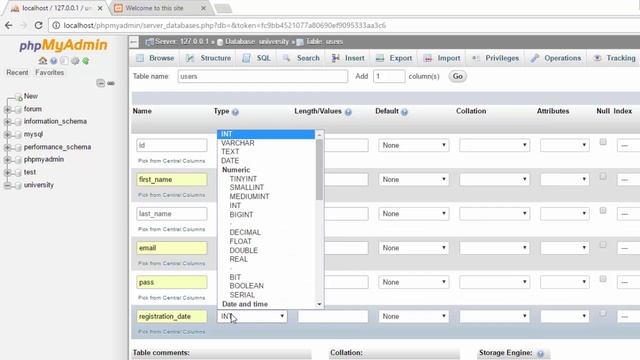Open the Insert tab
This screenshot has width=640, height=360.
point(348,58)
